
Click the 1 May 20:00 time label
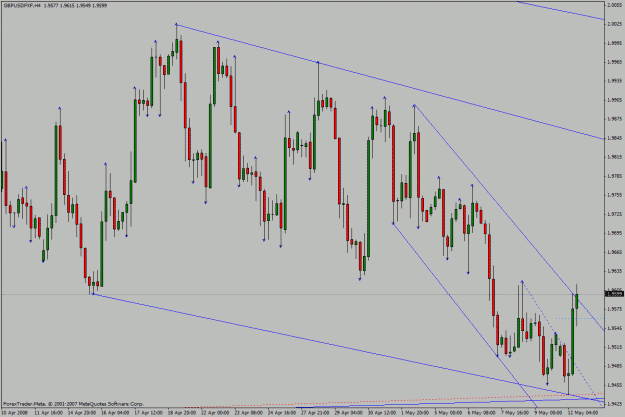click(415, 413)
